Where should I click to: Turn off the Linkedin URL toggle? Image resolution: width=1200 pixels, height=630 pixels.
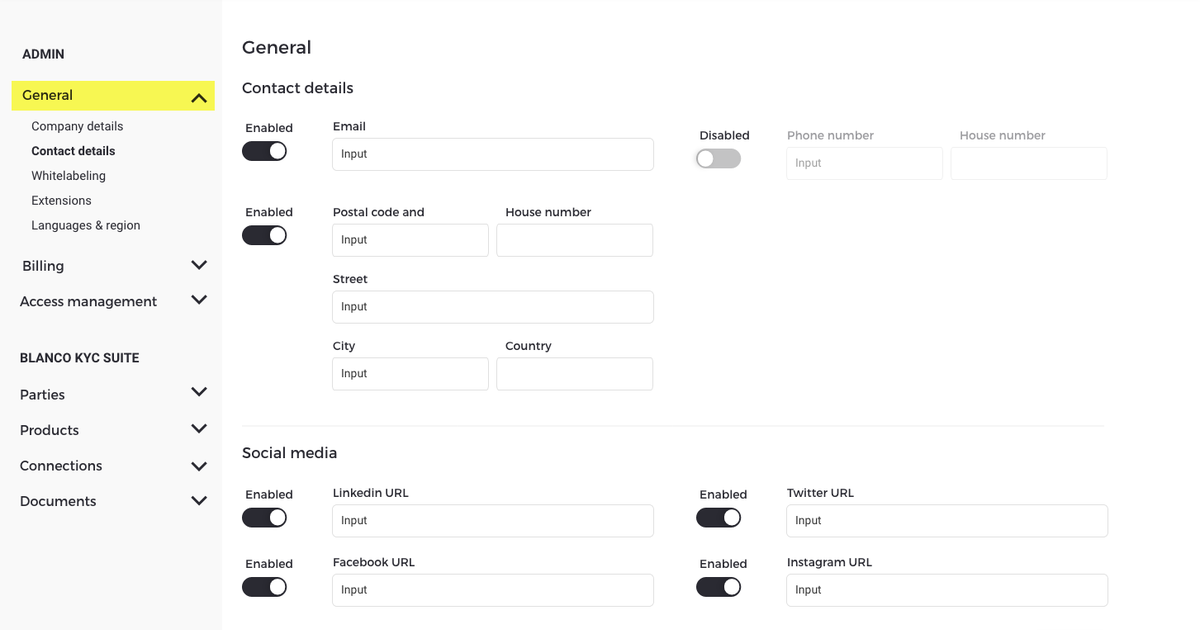(x=264, y=518)
